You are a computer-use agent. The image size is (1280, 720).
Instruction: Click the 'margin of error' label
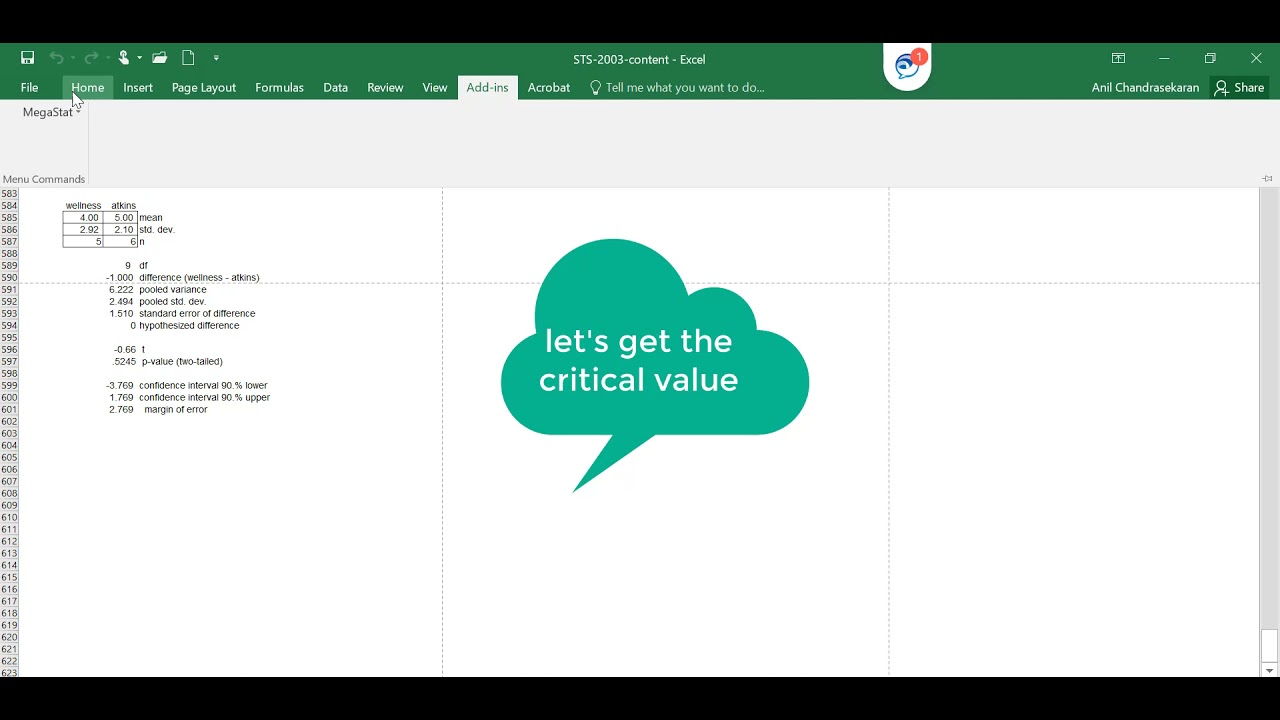coord(176,409)
